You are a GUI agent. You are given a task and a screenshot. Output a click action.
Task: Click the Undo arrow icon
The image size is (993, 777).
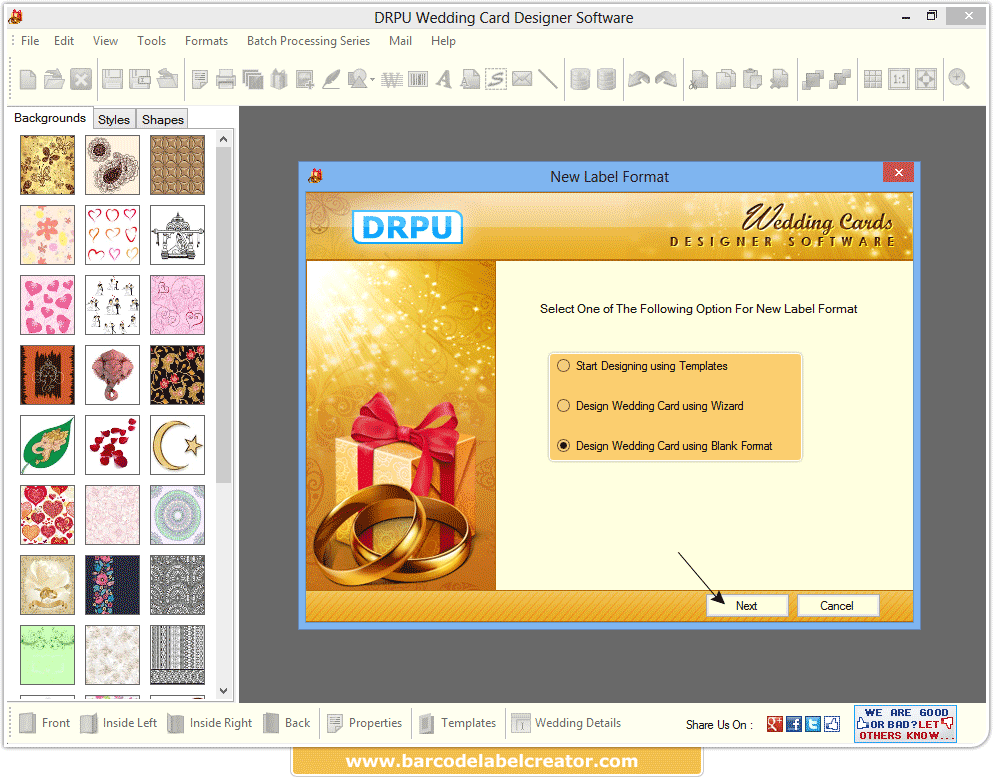pyautogui.click(x=639, y=79)
